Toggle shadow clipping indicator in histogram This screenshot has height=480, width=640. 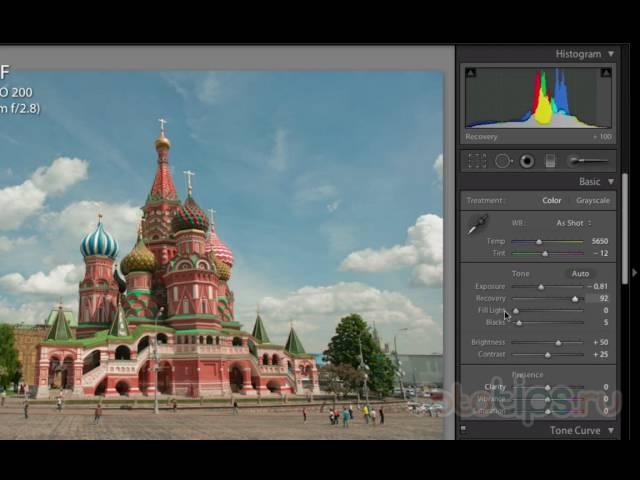[471, 73]
